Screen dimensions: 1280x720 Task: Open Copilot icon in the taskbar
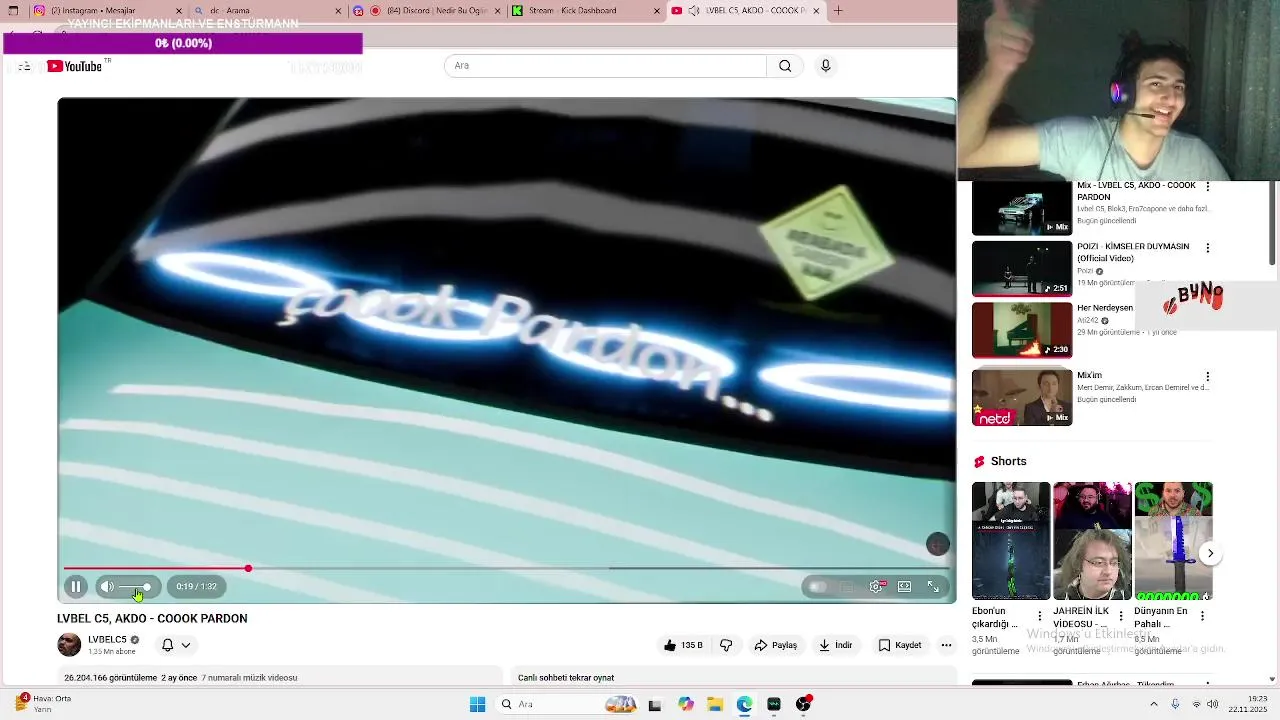(686, 704)
